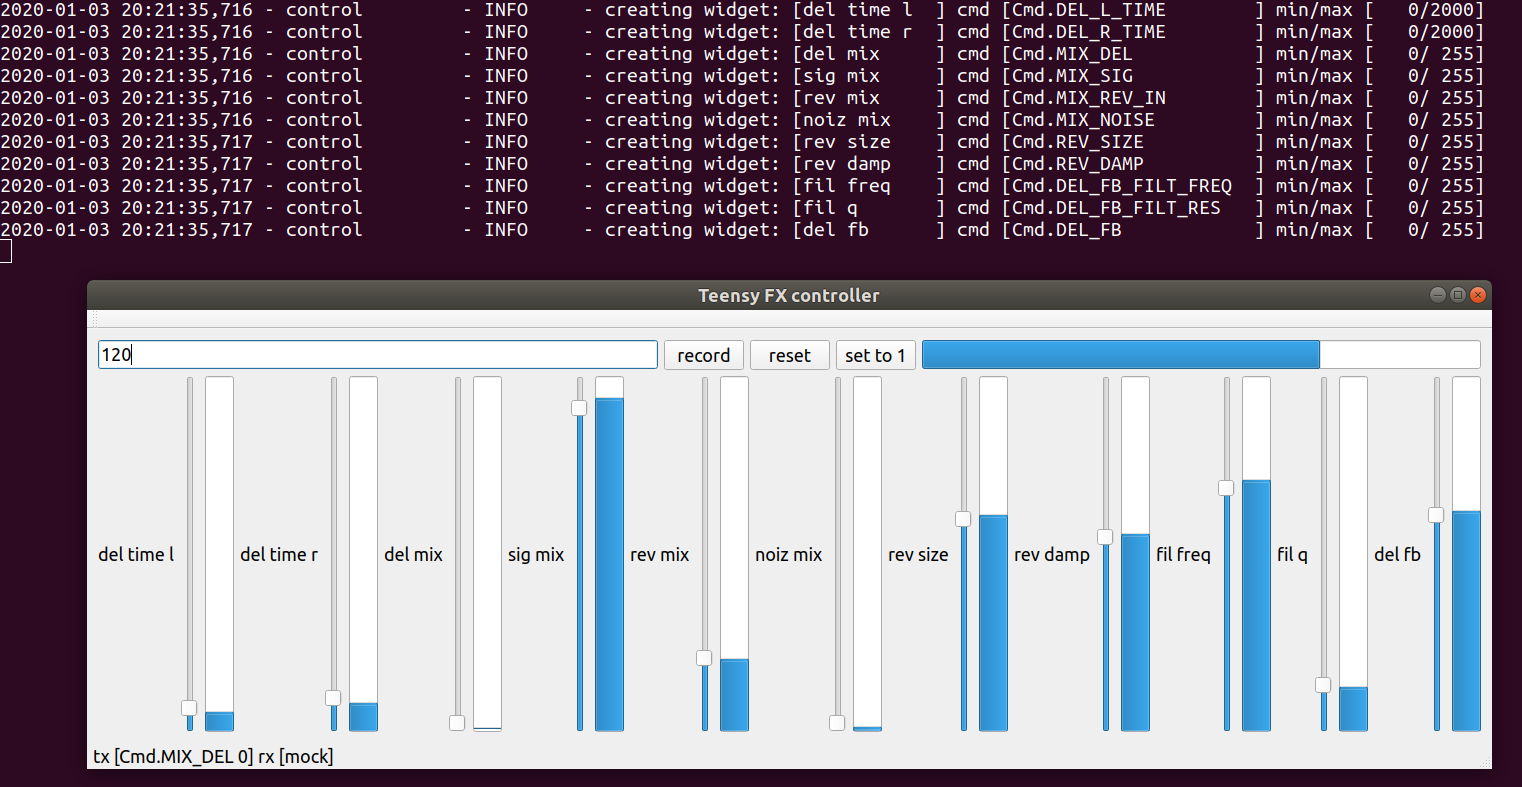
Task: Click the del fb level bar
Action: tap(1466, 554)
